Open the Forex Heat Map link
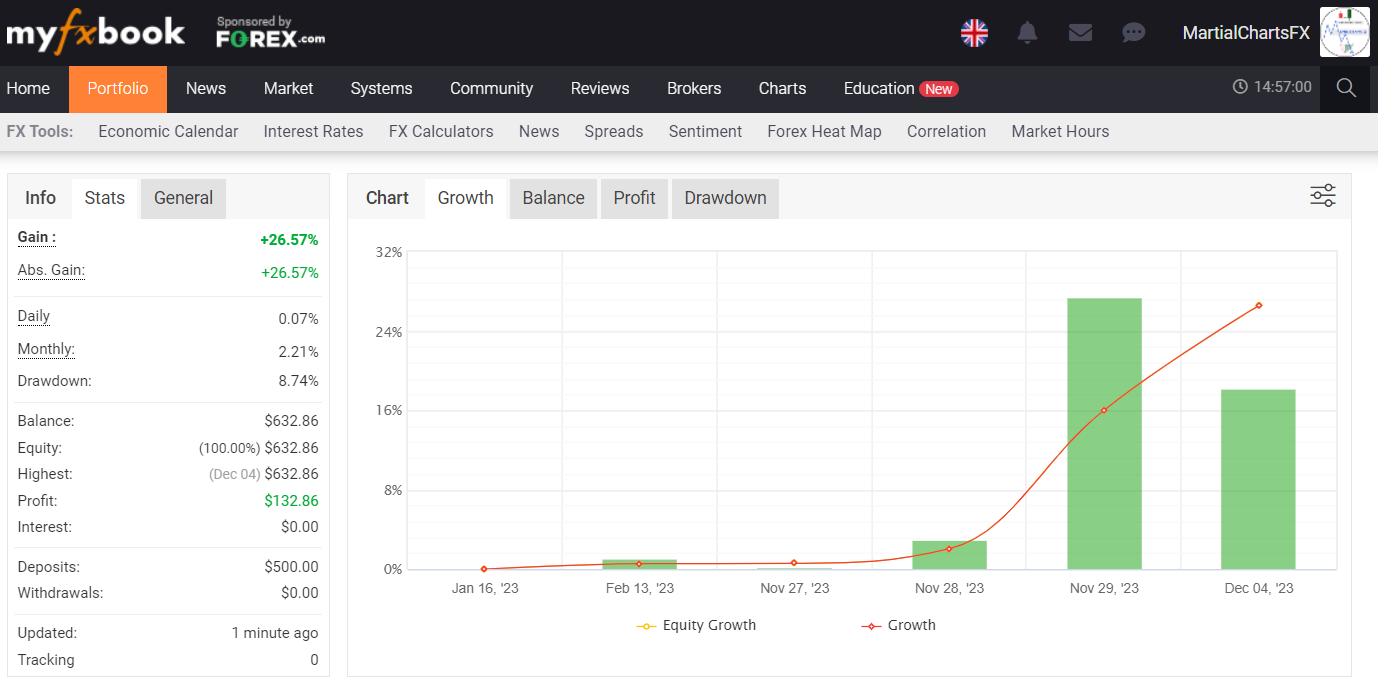Image resolution: width=1378 pixels, height=688 pixels. [824, 131]
